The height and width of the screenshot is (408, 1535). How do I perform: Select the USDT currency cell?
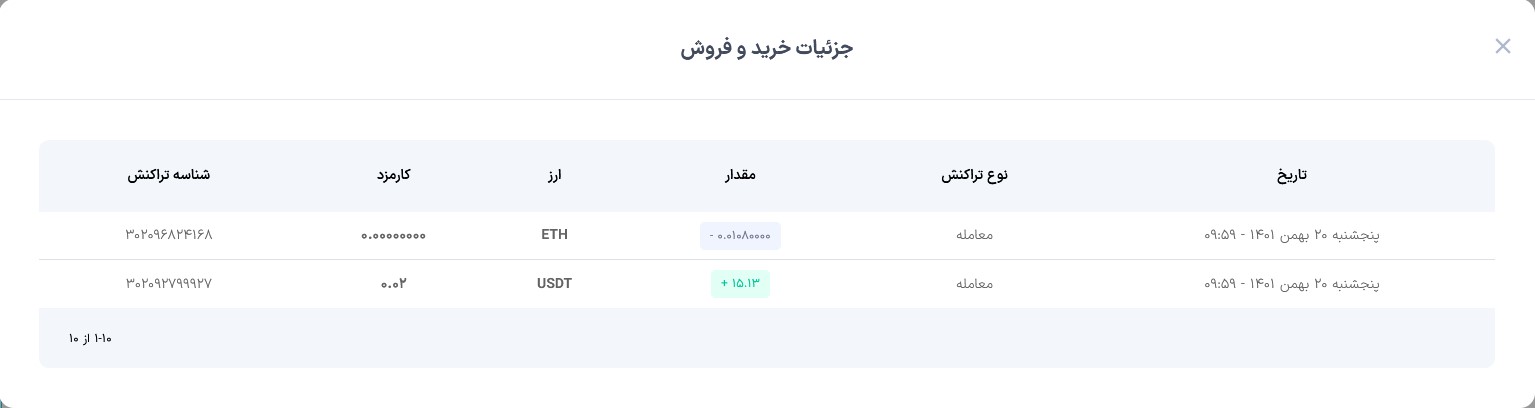coord(554,284)
